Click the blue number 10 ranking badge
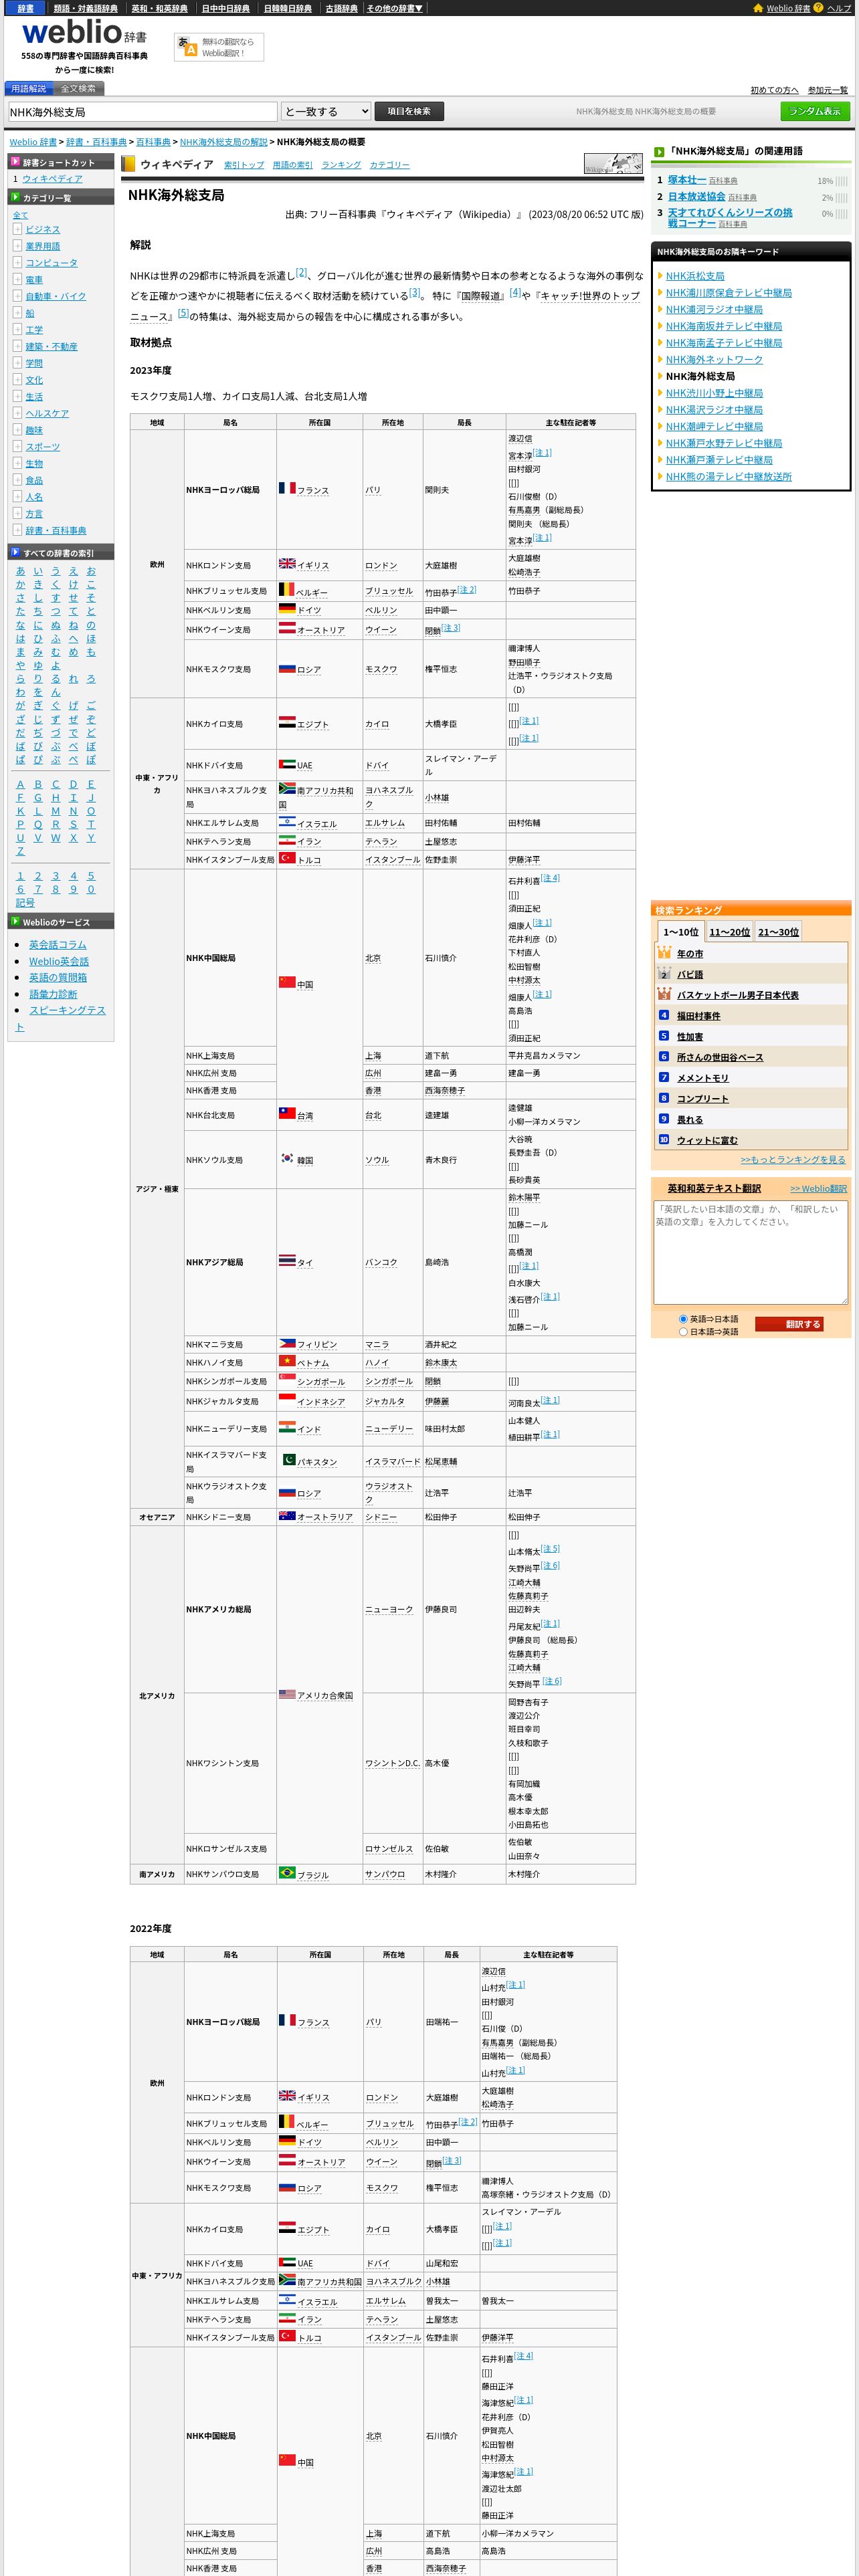This screenshot has width=859, height=2576. (664, 1139)
